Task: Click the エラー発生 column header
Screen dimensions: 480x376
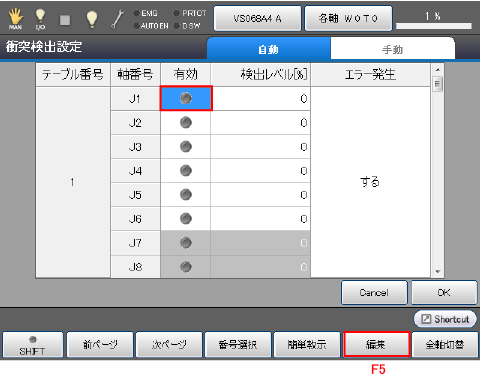Action: point(370,74)
